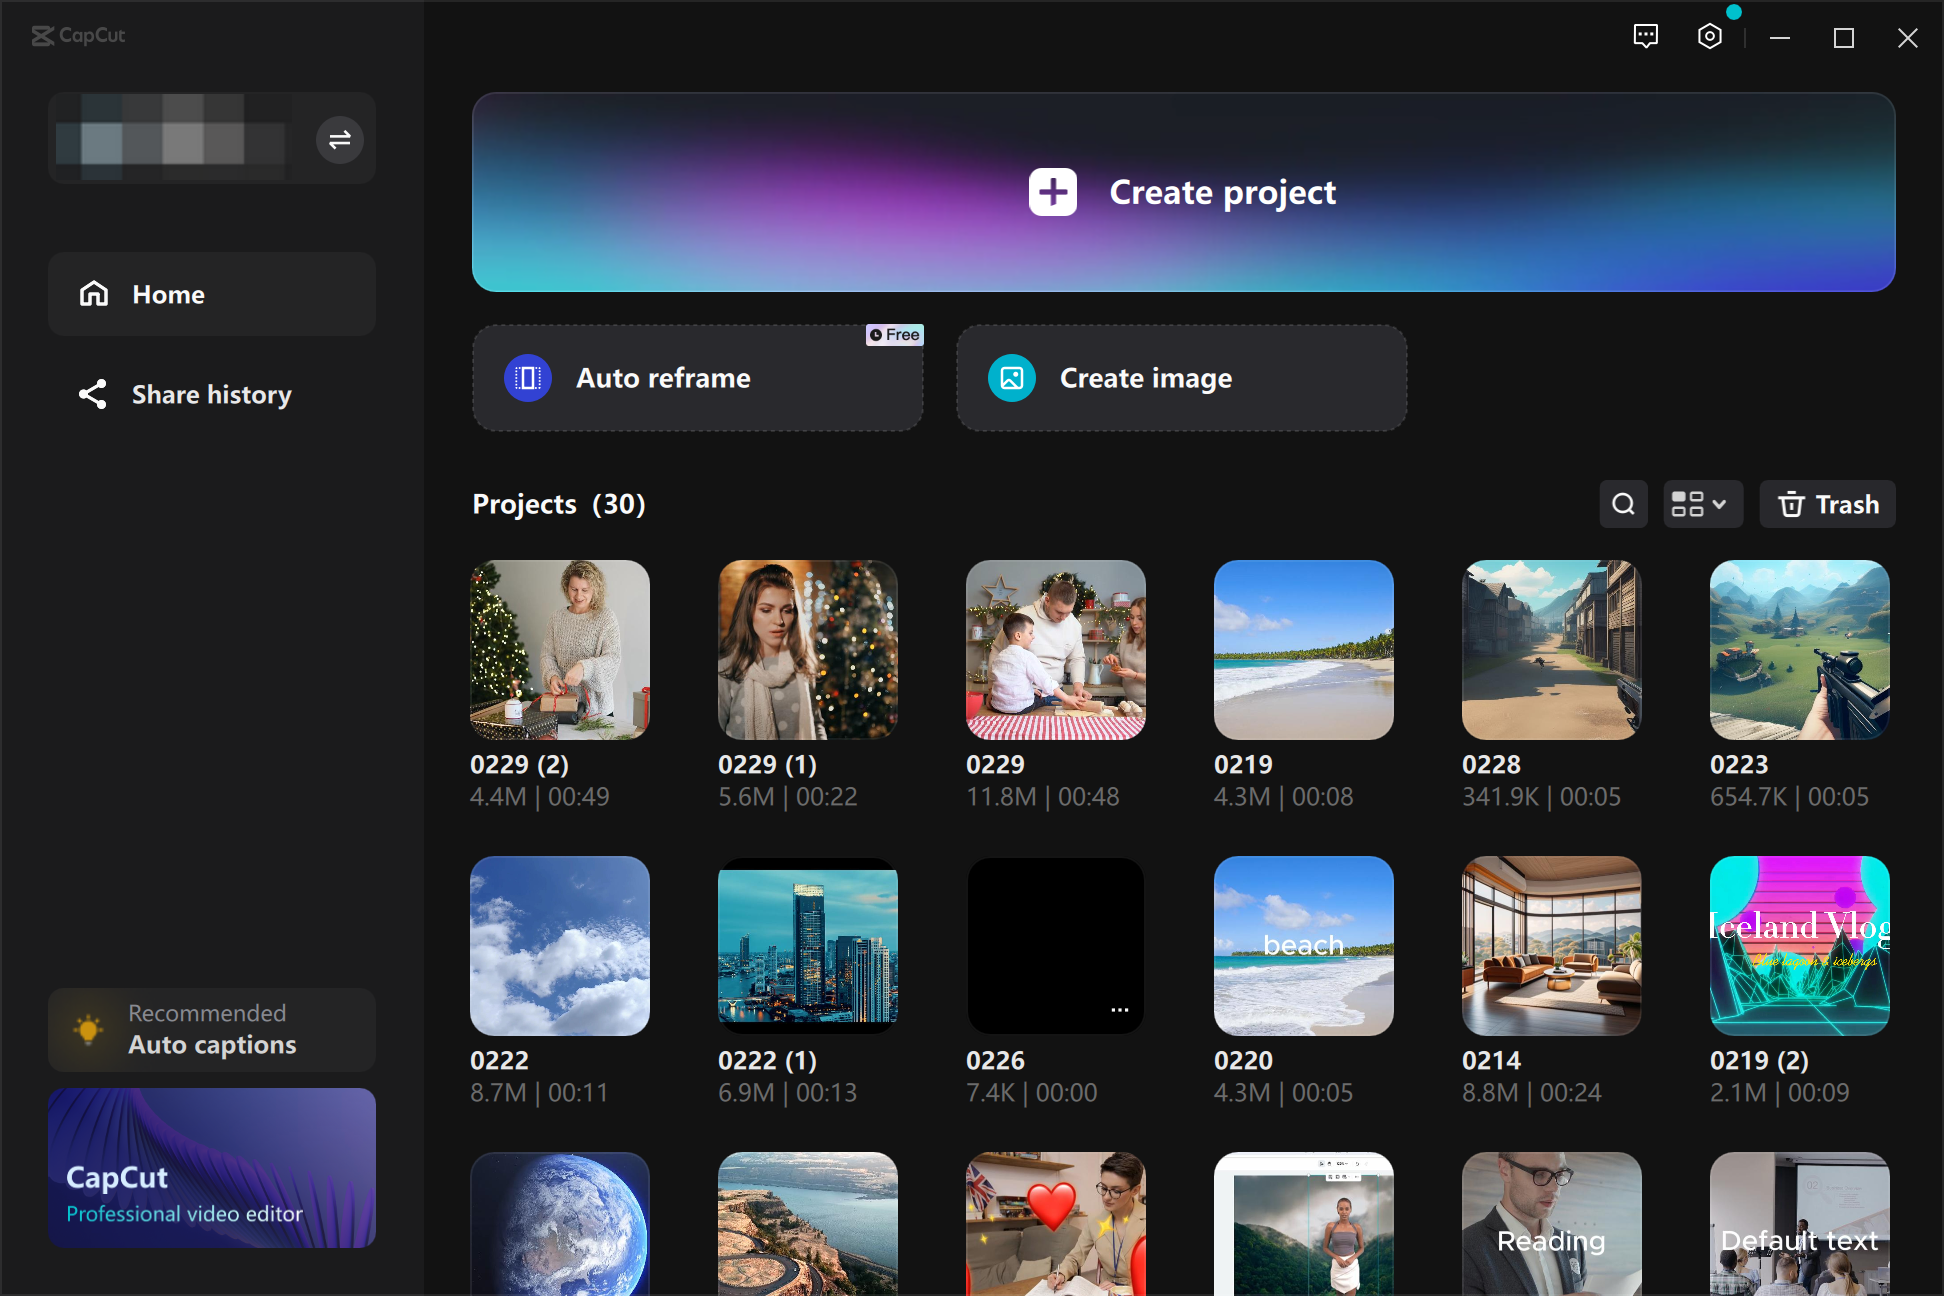1944x1296 pixels.
Task: Open settings via hexagon gear icon
Action: point(1709,37)
